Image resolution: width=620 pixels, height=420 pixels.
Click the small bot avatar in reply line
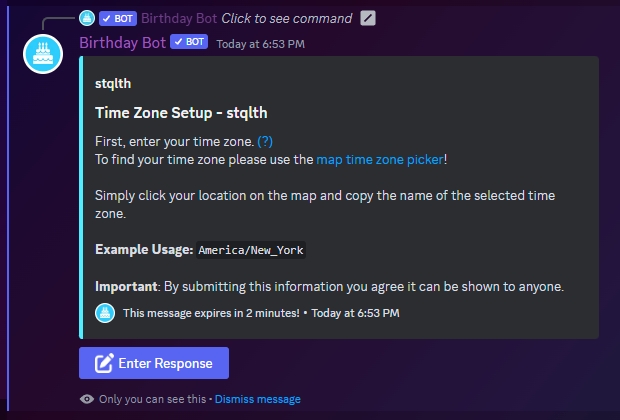click(87, 18)
